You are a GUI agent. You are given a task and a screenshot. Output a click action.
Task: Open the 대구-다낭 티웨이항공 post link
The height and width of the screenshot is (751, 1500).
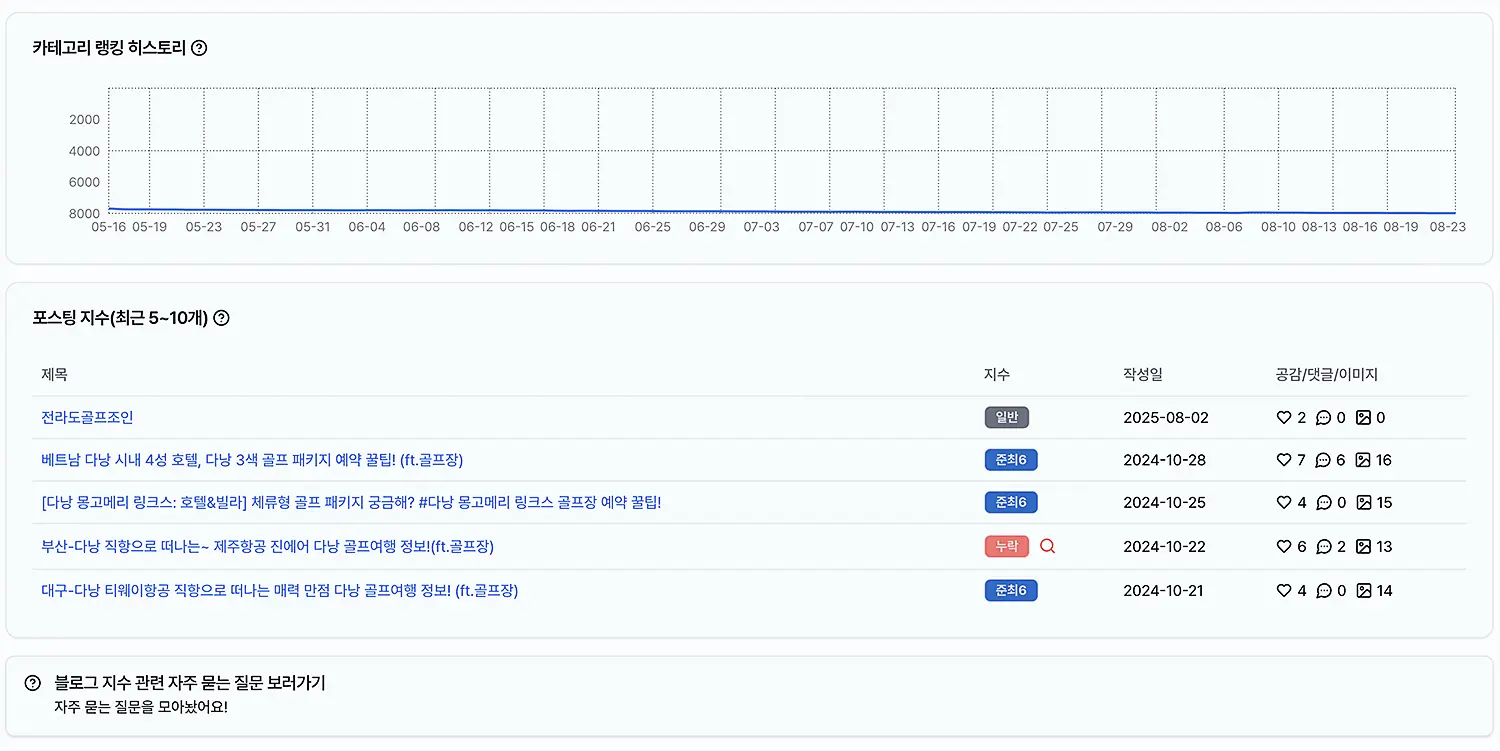click(279, 591)
